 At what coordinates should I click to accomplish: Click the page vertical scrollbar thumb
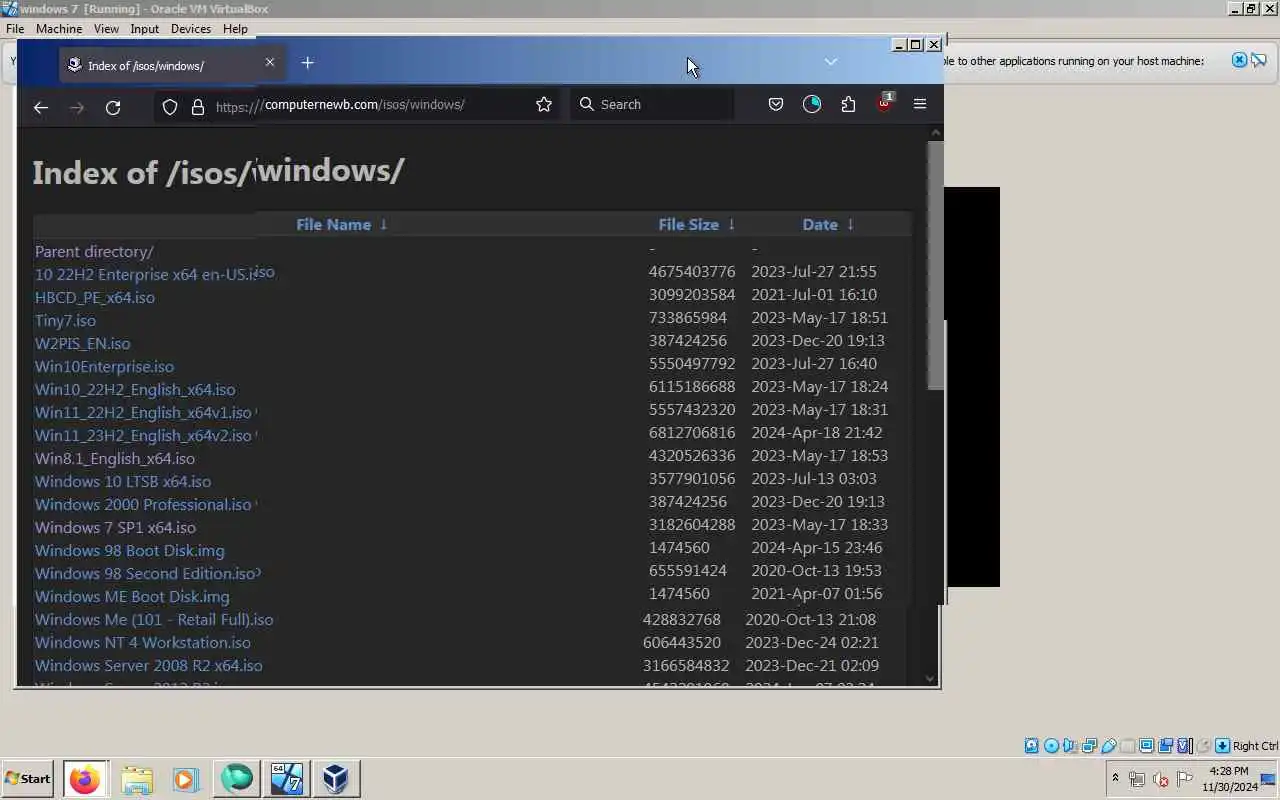935,265
